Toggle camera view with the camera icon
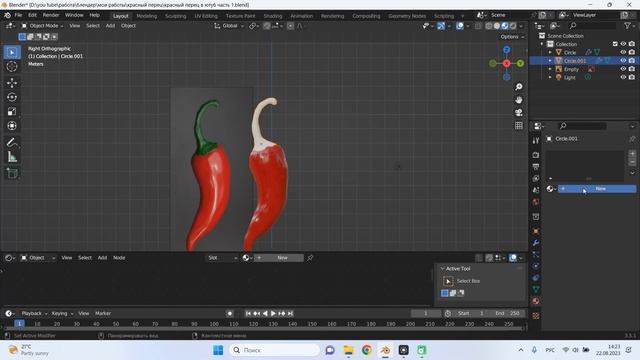The height and width of the screenshot is (360, 640). pyautogui.click(x=519, y=113)
